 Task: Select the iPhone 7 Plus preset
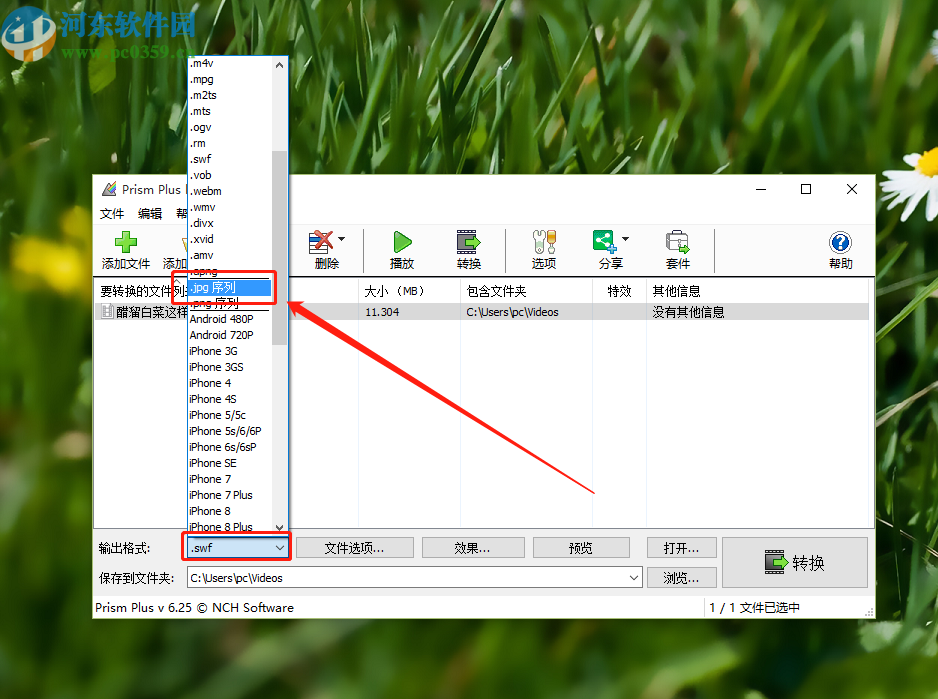pyautogui.click(x=230, y=495)
